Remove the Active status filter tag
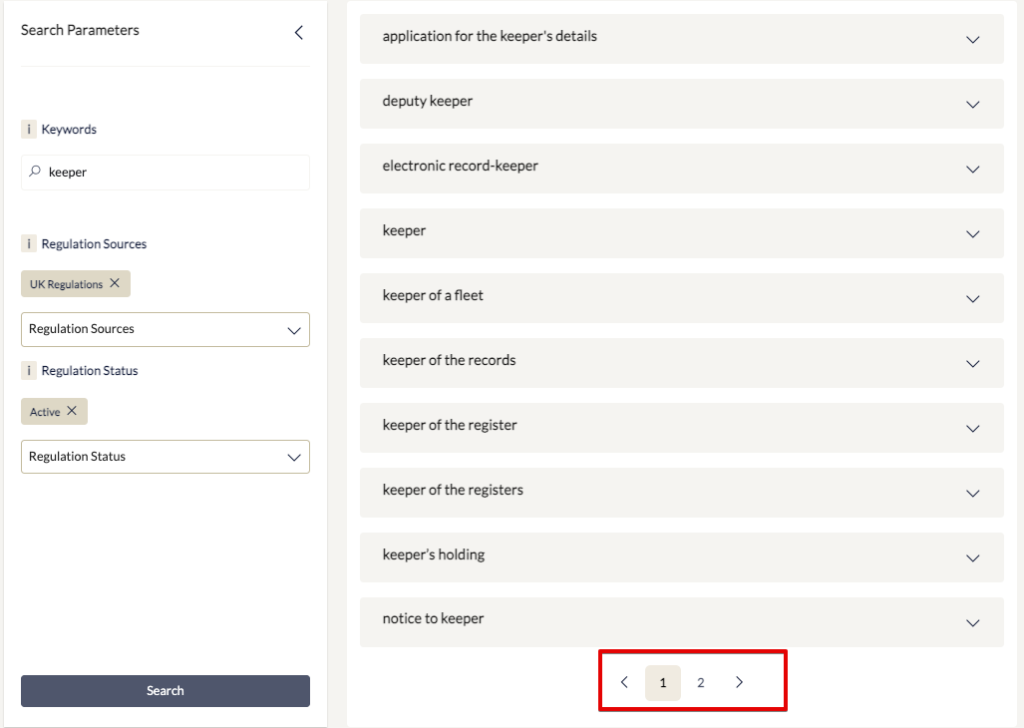The image size is (1024, 728). pyautogui.click(x=72, y=411)
